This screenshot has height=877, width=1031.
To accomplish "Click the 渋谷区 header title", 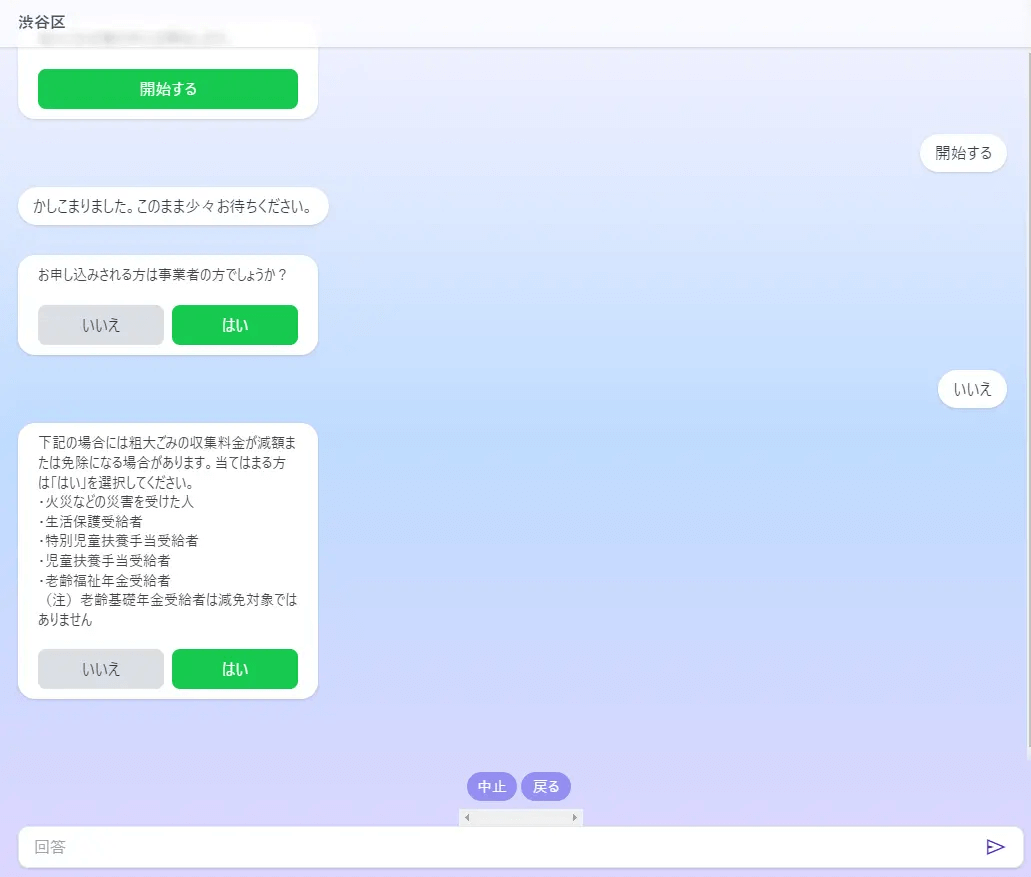I will click(42, 22).
